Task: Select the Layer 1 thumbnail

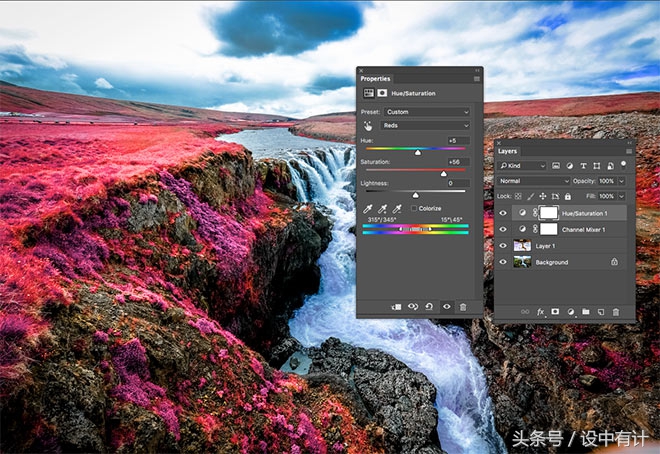Action: [x=522, y=246]
